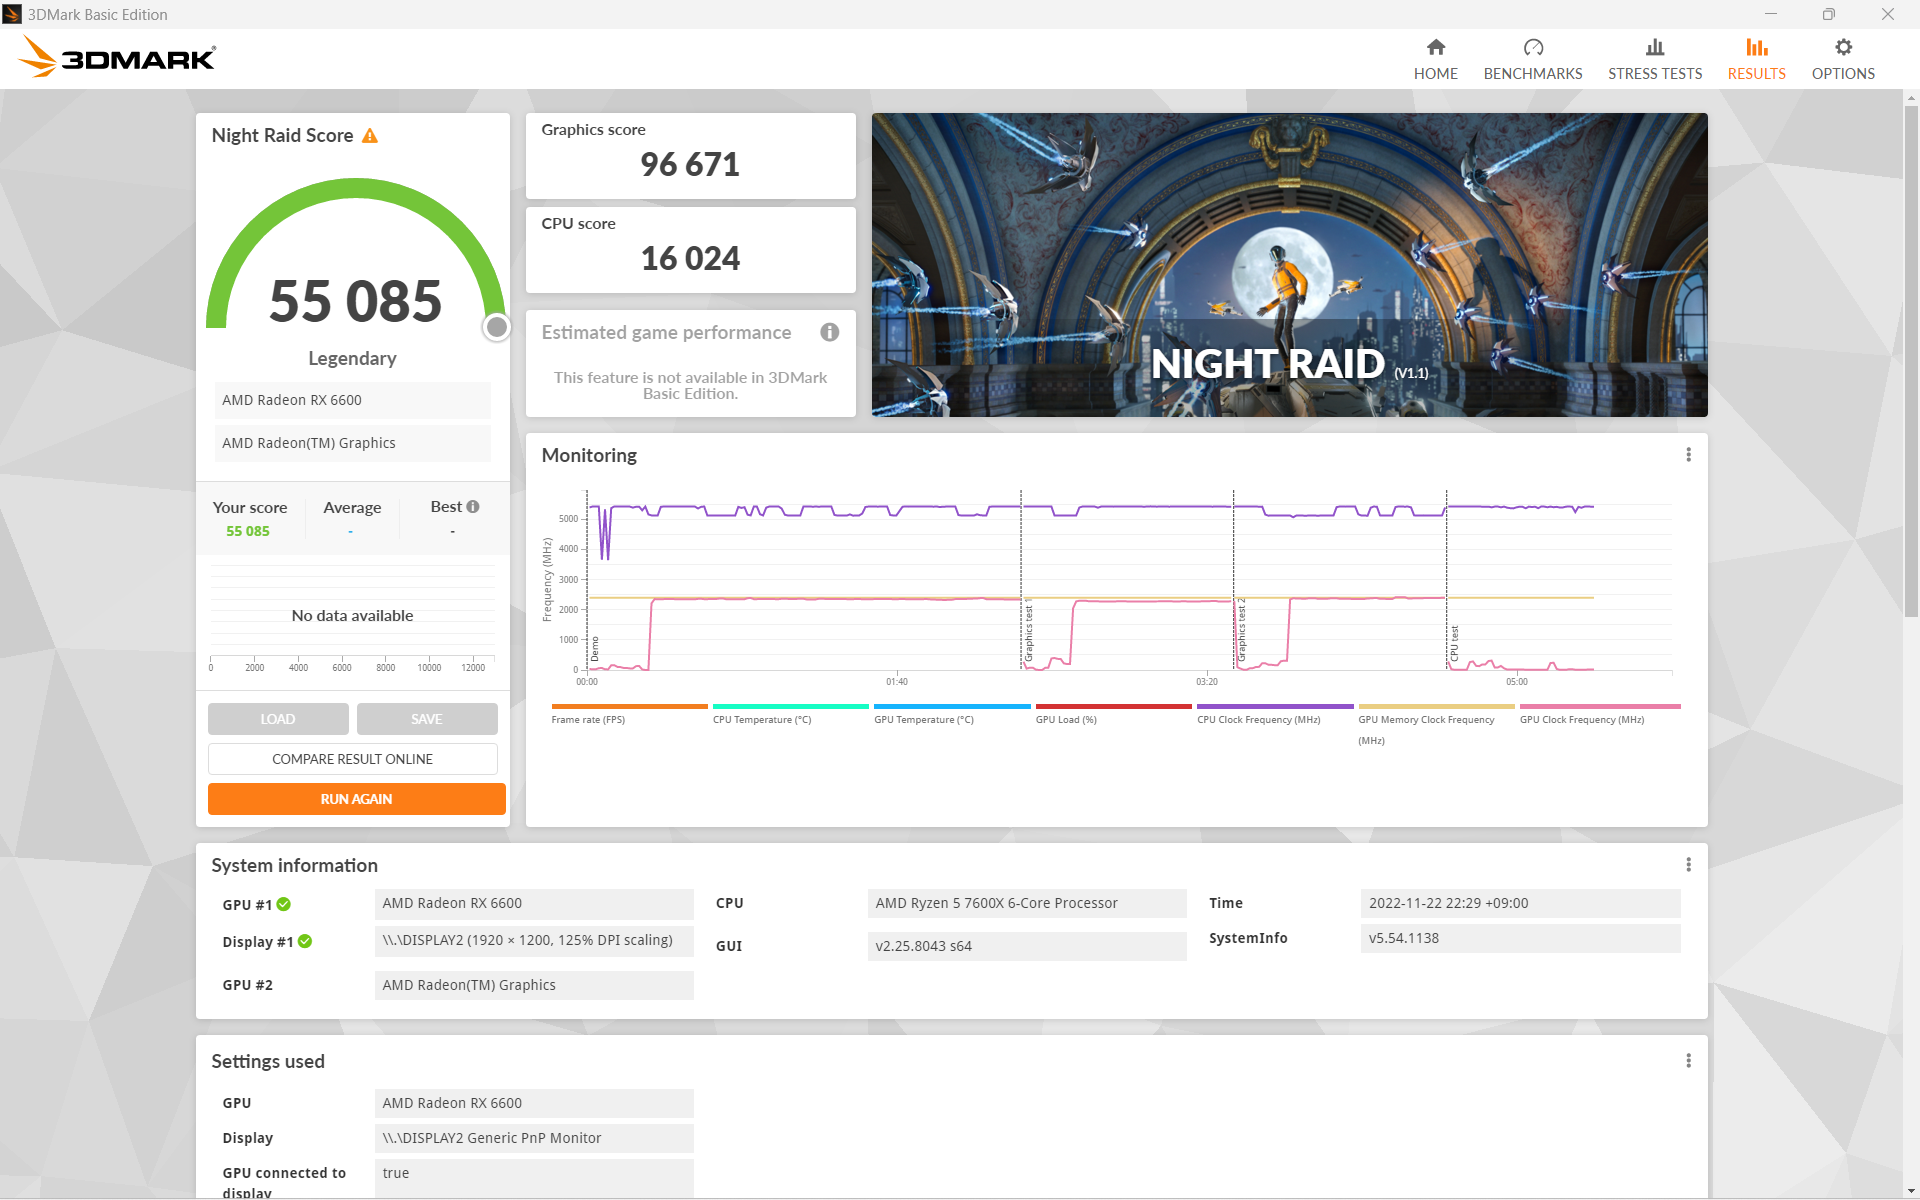This screenshot has width=1920, height=1200.
Task: Click the RUN AGAIN button
Action: click(356, 799)
